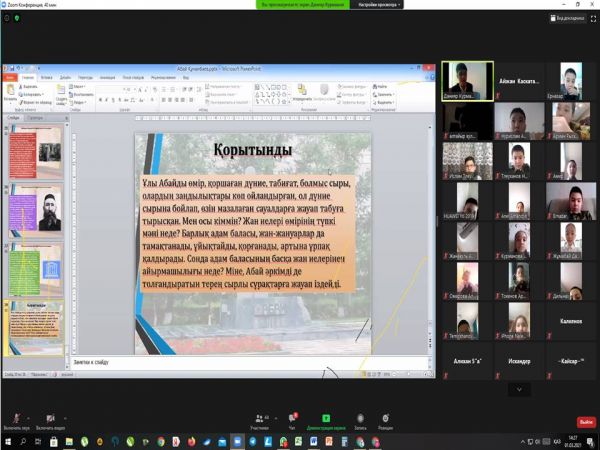
Task: Select the Abai portrait slide thumbnail
Action: (x=36, y=211)
